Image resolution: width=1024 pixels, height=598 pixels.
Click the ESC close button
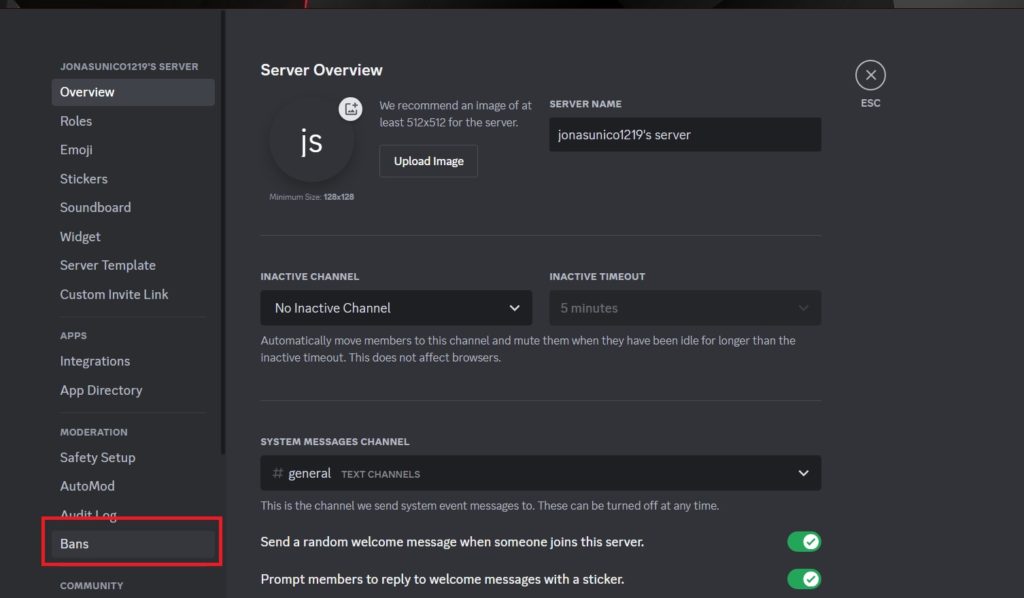870,74
